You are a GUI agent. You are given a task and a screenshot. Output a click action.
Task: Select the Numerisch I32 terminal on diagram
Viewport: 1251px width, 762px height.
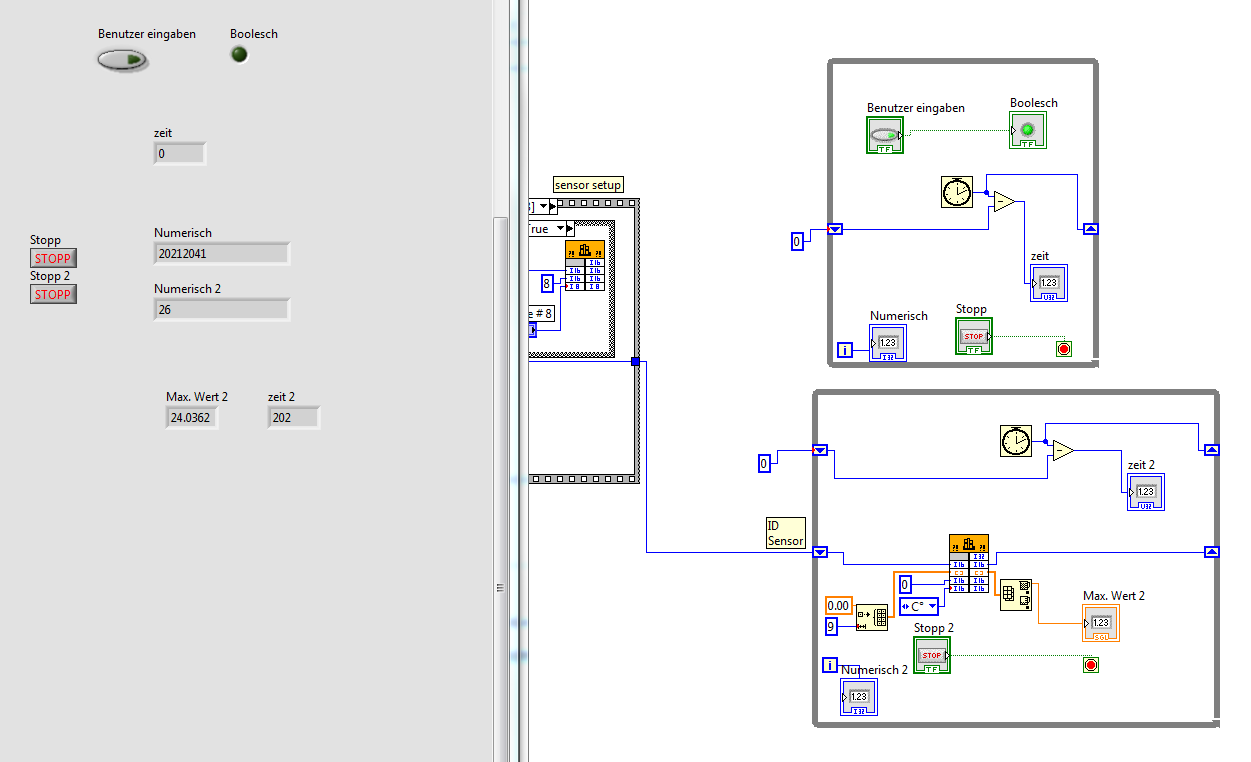tap(888, 343)
